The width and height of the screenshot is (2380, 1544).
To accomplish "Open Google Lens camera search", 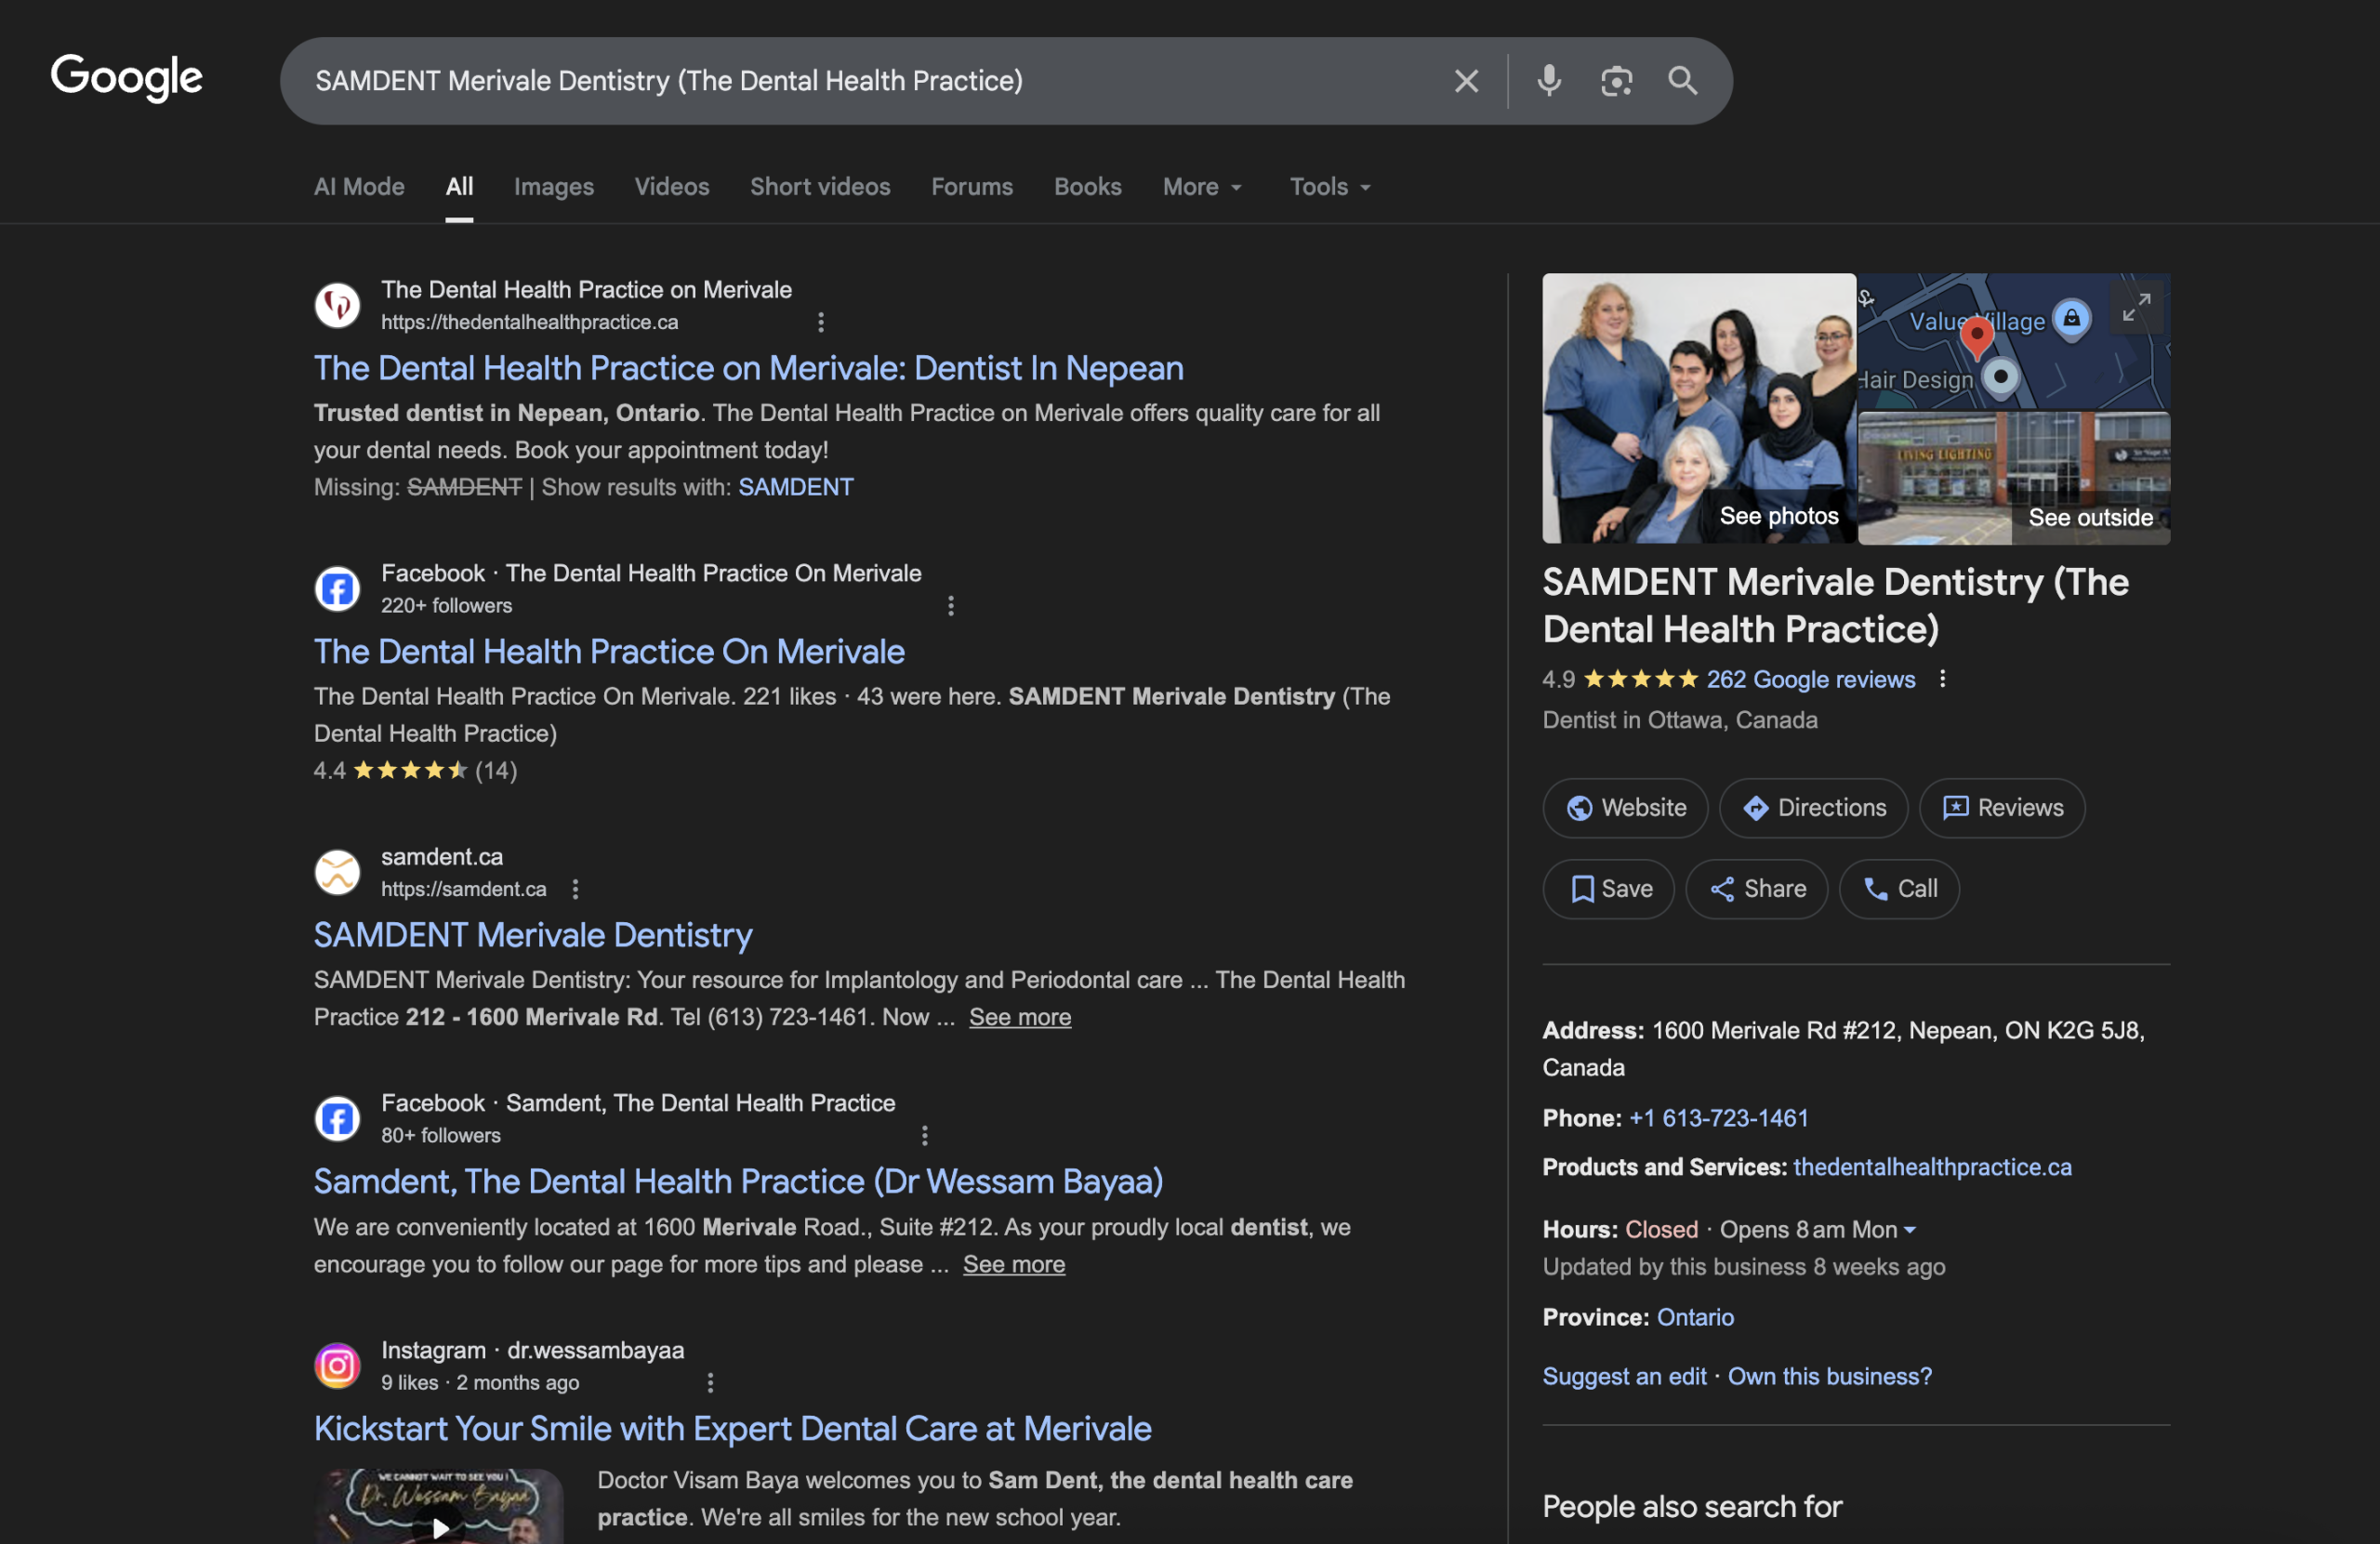I will pos(1616,80).
